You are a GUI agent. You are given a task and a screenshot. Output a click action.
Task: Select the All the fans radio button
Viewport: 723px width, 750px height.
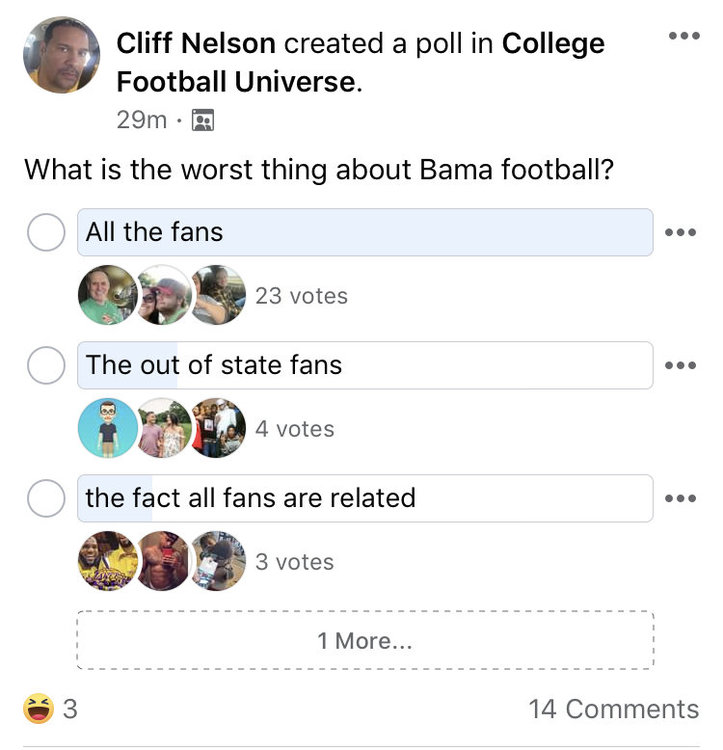click(46, 232)
